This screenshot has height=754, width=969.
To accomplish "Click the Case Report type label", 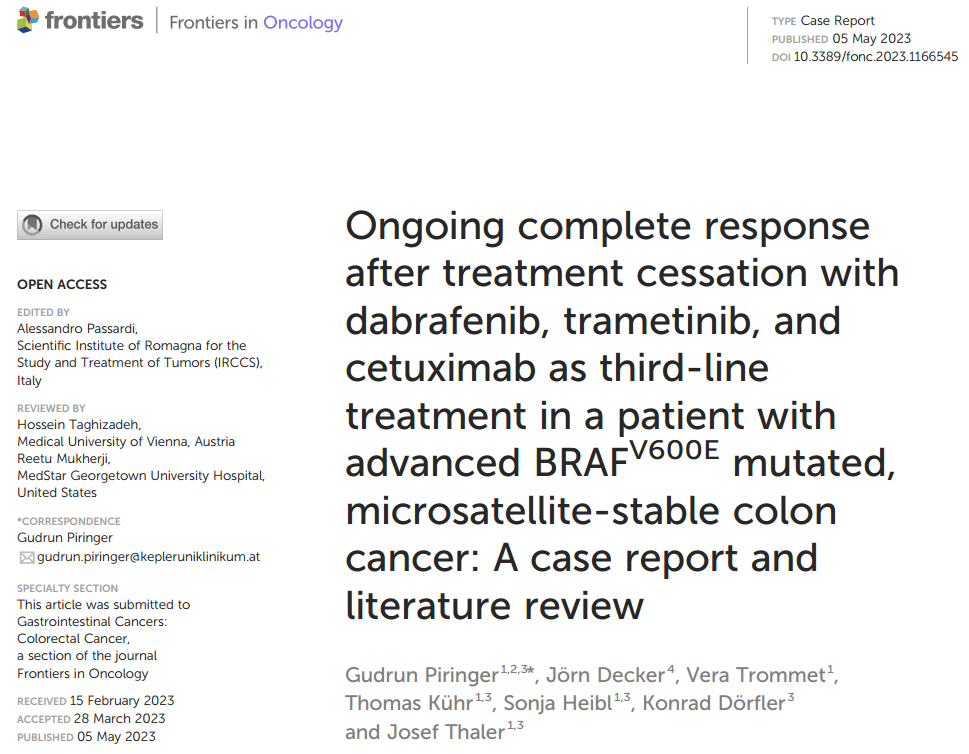I will (838, 21).
